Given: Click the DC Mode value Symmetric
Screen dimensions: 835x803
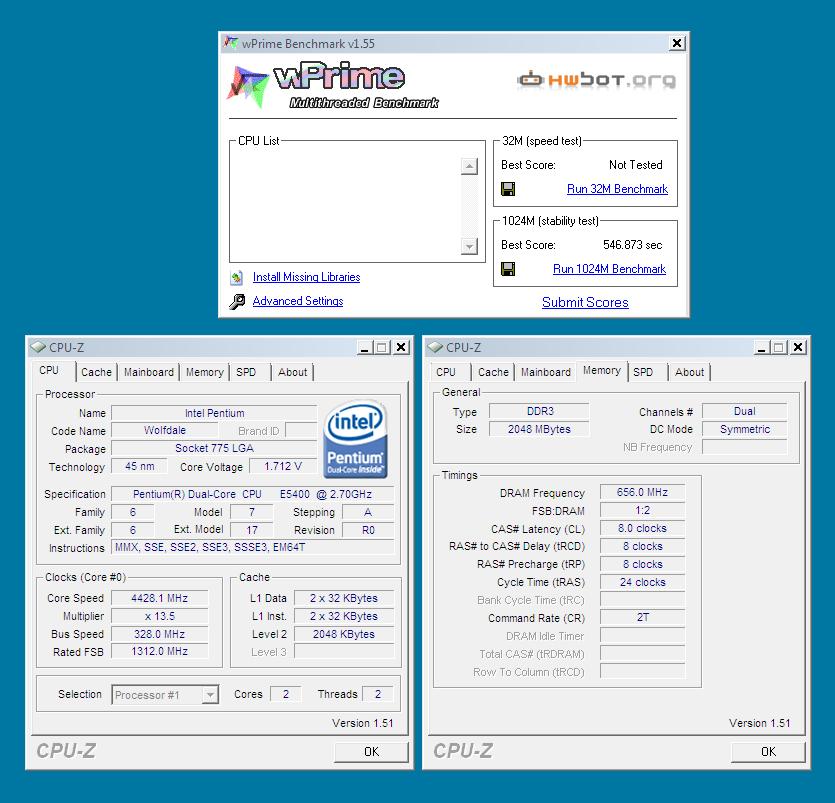Looking at the screenshot, I should coord(744,429).
